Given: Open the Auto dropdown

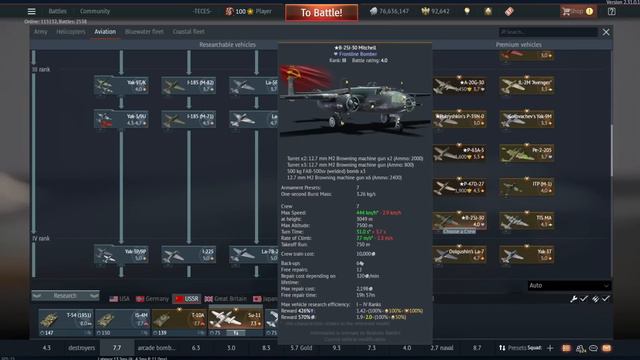Looking at the screenshot, I should point(569,286).
